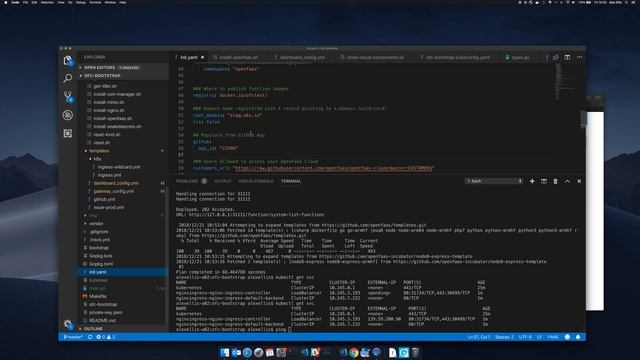Collapse the OFC-BOOTSTRAP folder section
Image resolution: width=640 pixels, height=360 pixels.
102,76
